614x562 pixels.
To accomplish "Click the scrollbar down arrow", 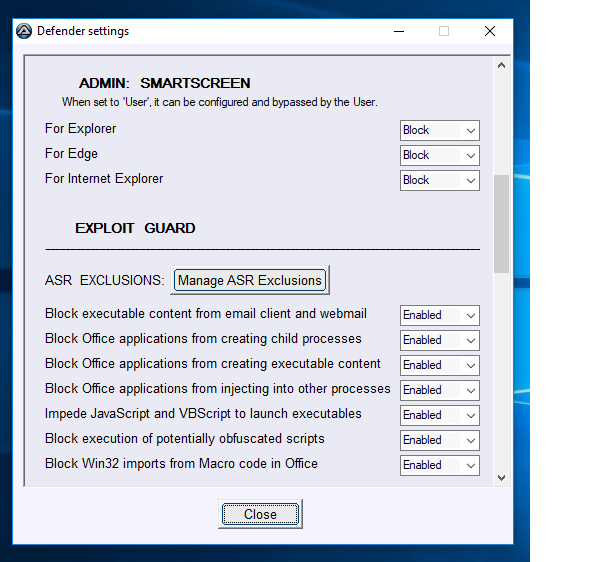I will pos(501,477).
